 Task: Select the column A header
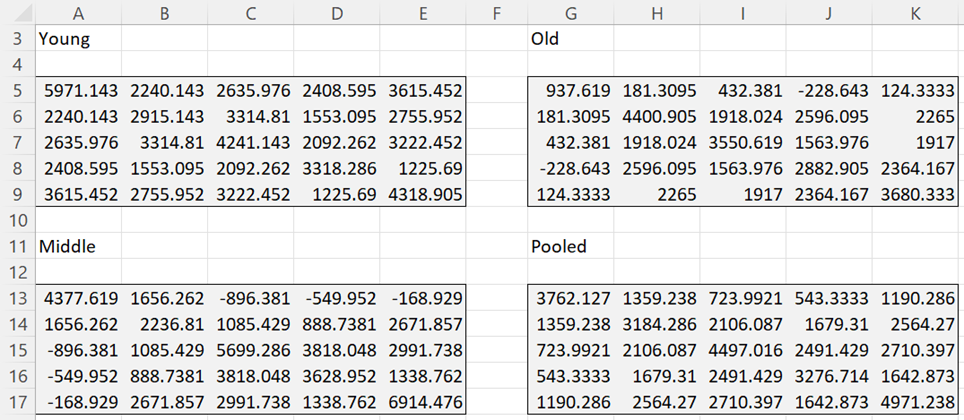click(77, 11)
